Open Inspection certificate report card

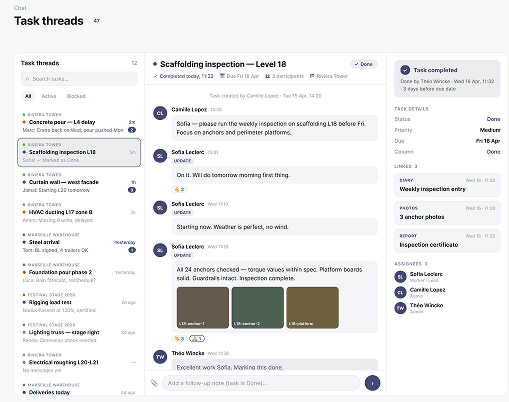[447, 241]
